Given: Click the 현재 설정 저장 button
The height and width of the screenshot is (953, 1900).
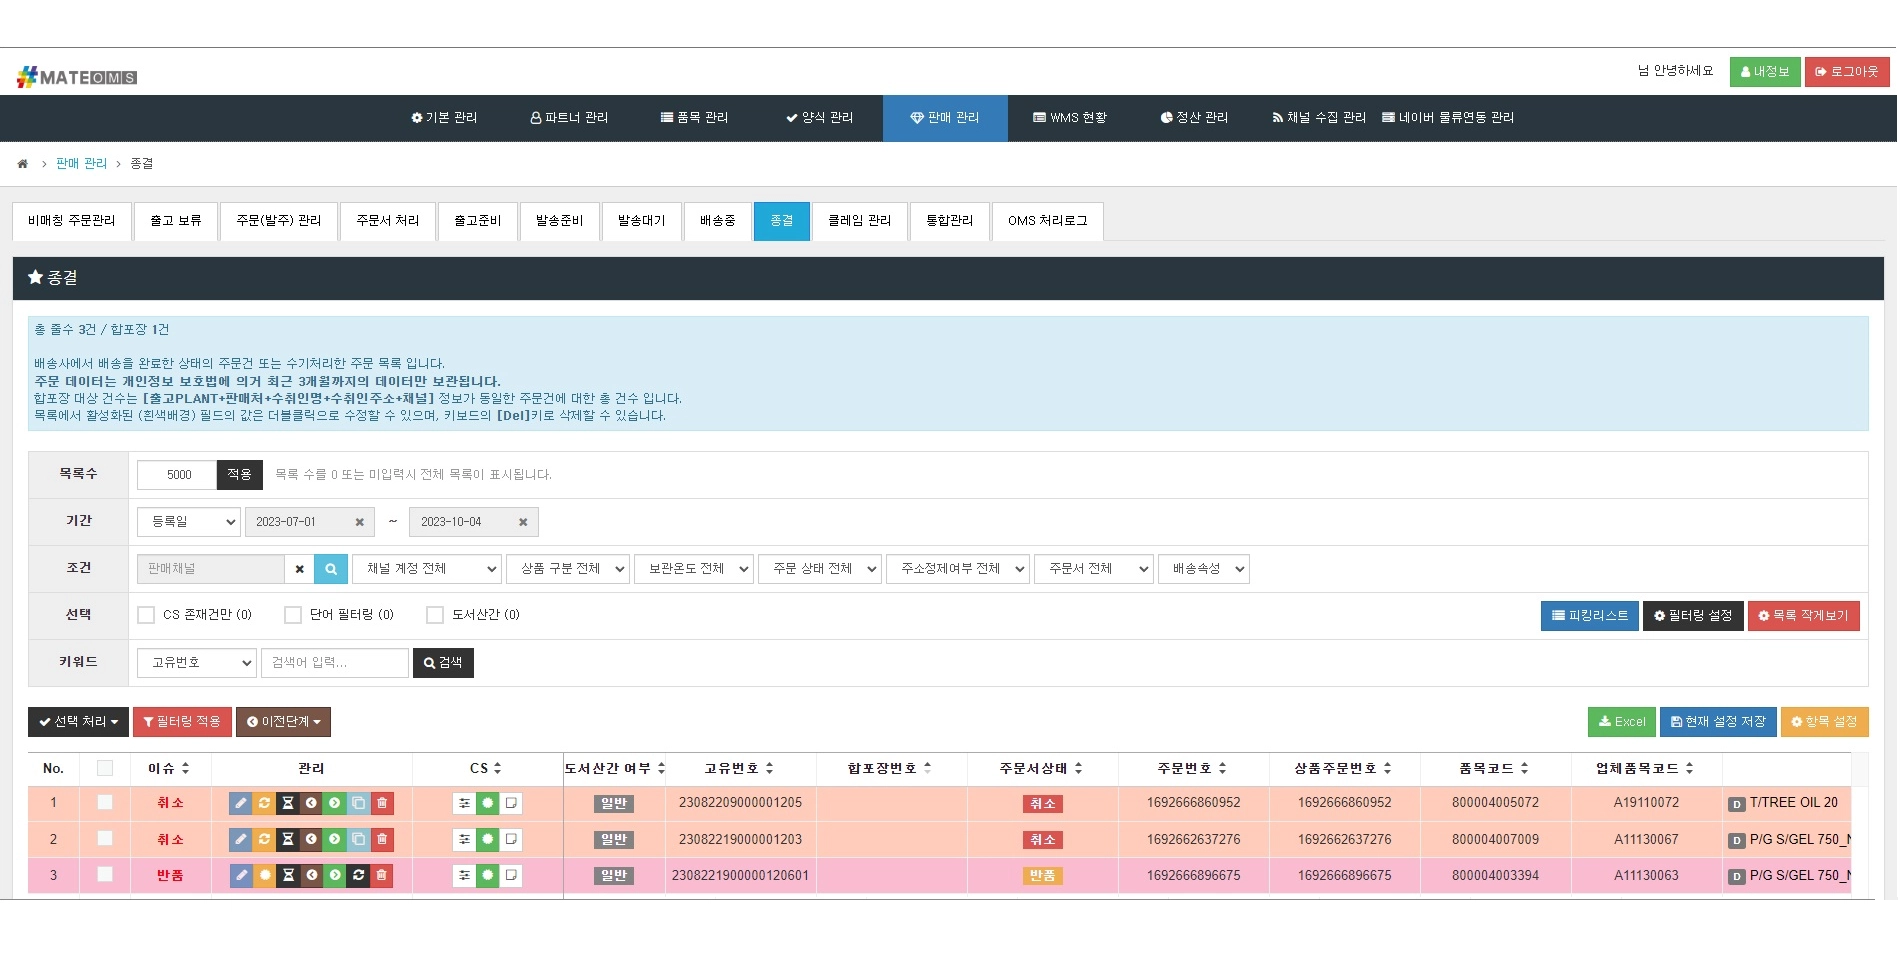Looking at the screenshot, I should (1718, 722).
